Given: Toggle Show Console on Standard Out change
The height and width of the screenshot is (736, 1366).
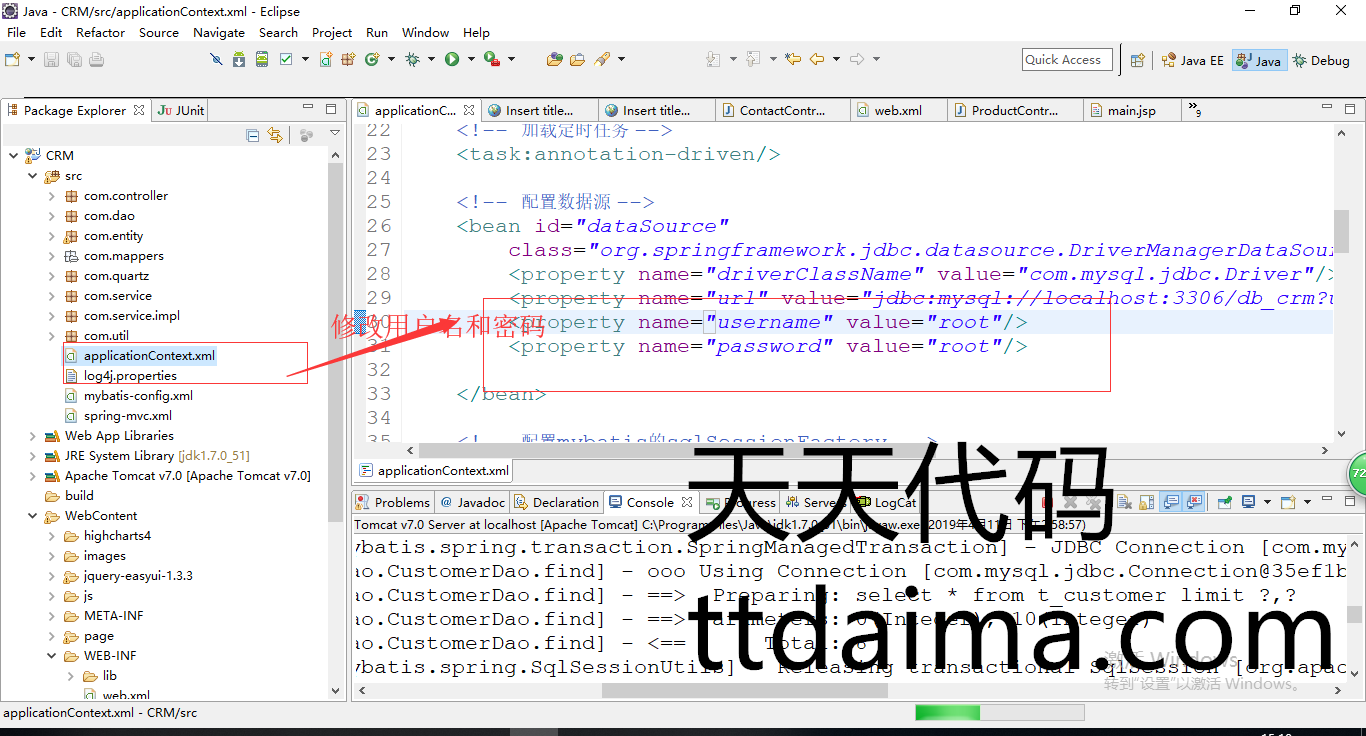Looking at the screenshot, I should click(x=1169, y=502).
